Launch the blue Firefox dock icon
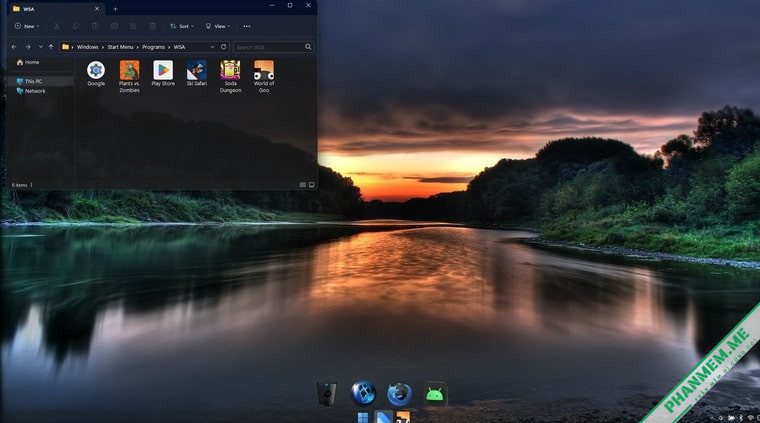Screen dimensions: 760x423 (399, 394)
